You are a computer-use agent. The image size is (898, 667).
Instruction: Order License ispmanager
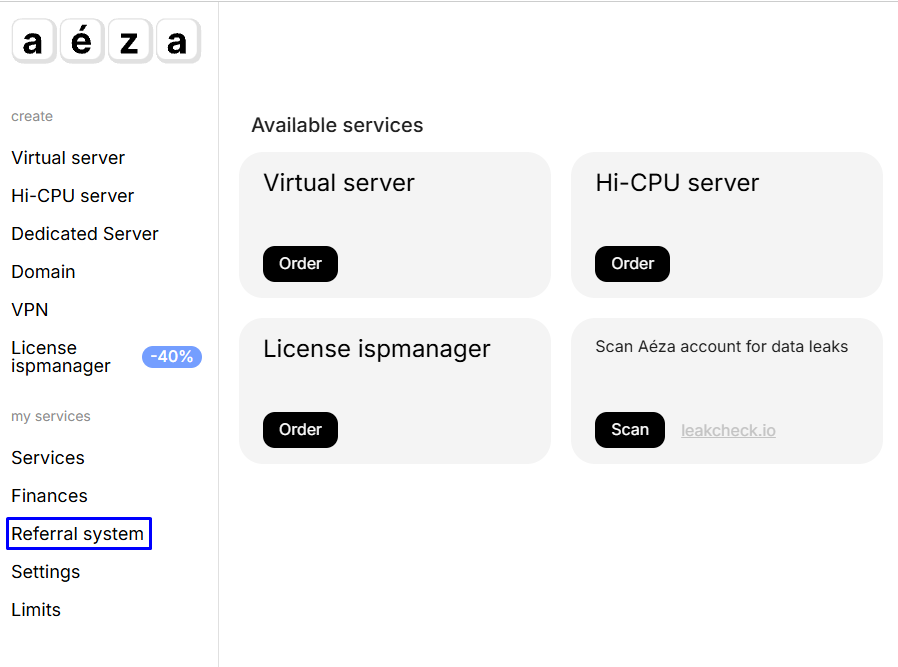300,430
